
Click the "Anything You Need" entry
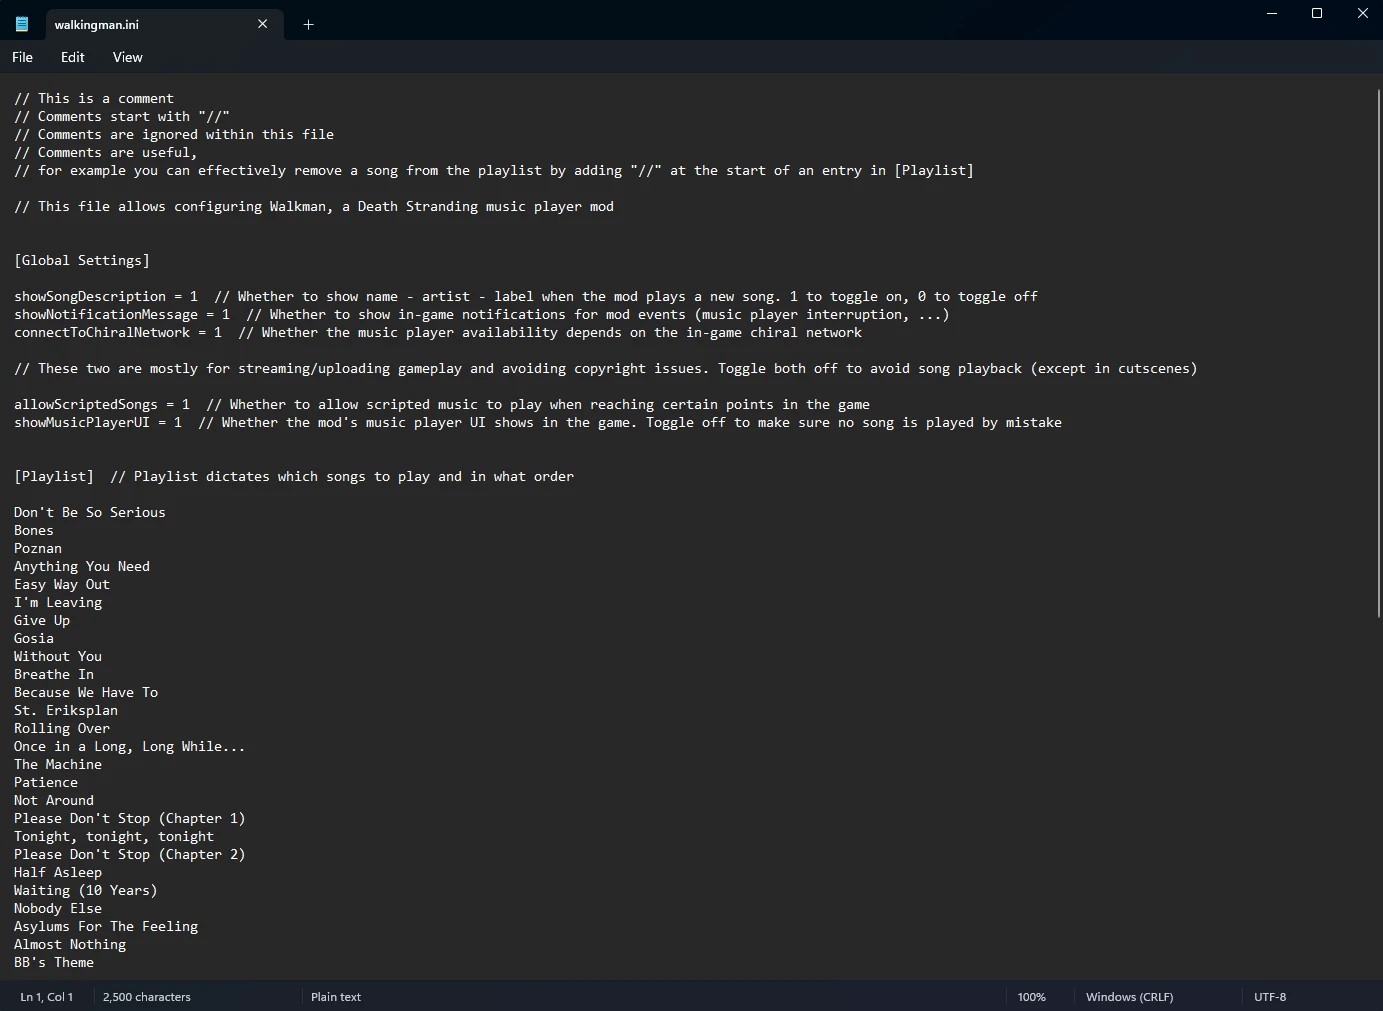point(82,566)
